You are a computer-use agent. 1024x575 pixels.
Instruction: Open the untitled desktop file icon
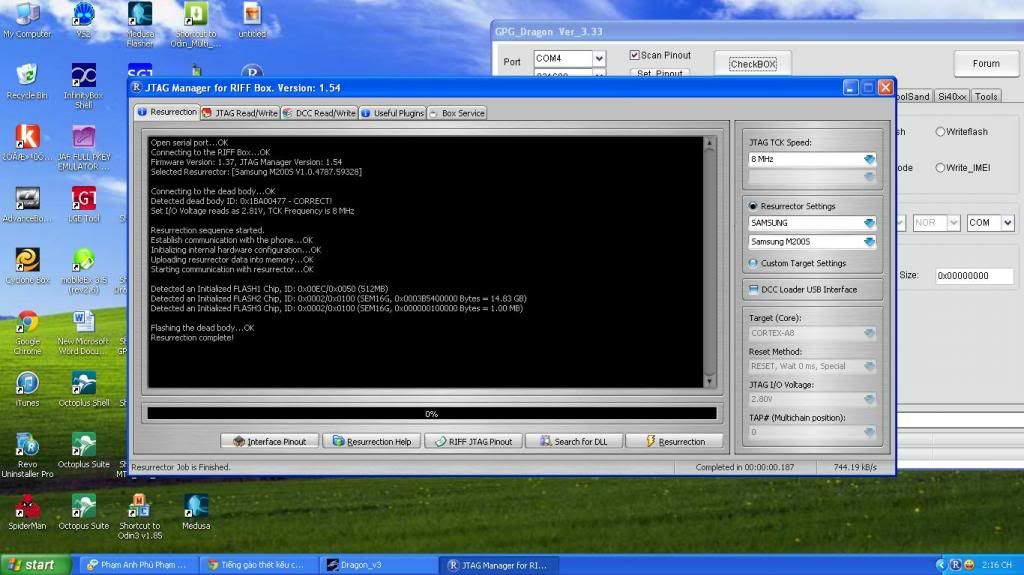[252, 20]
